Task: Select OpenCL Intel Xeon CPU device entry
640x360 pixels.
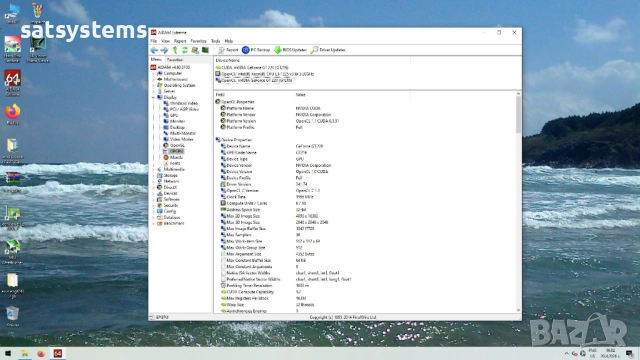Action: pos(265,74)
